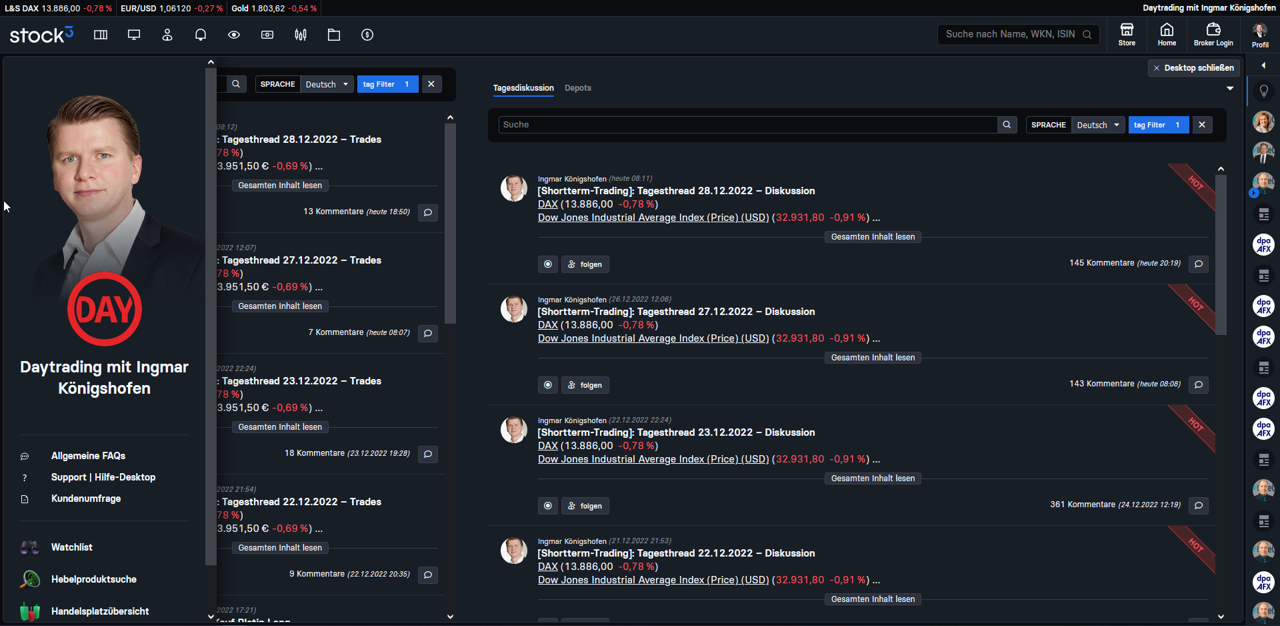Open comments of 28.12.2022 Trades thread
This screenshot has height=626, width=1280.
(428, 212)
